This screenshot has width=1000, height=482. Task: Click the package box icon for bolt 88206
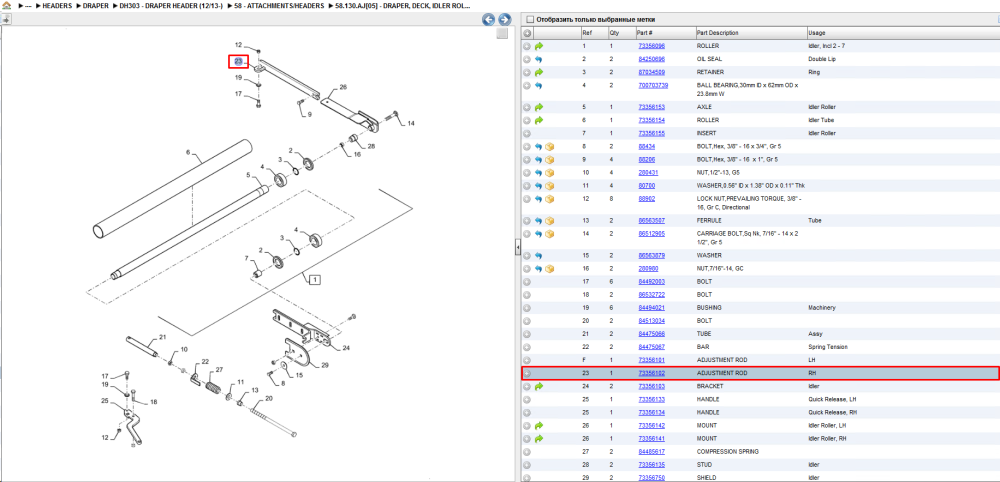[x=550, y=159]
